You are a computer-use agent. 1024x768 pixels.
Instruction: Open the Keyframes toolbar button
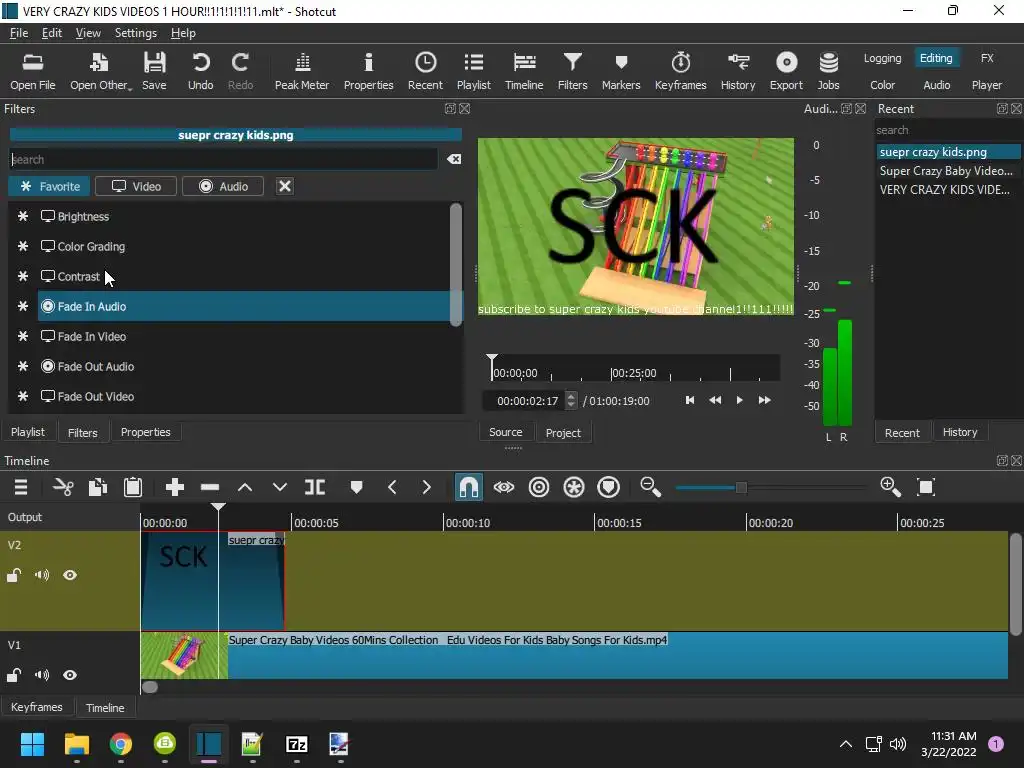coord(680,71)
